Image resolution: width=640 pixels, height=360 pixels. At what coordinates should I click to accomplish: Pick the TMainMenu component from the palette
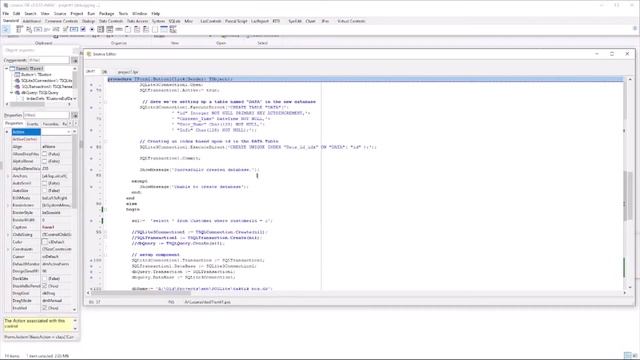click(20, 29)
